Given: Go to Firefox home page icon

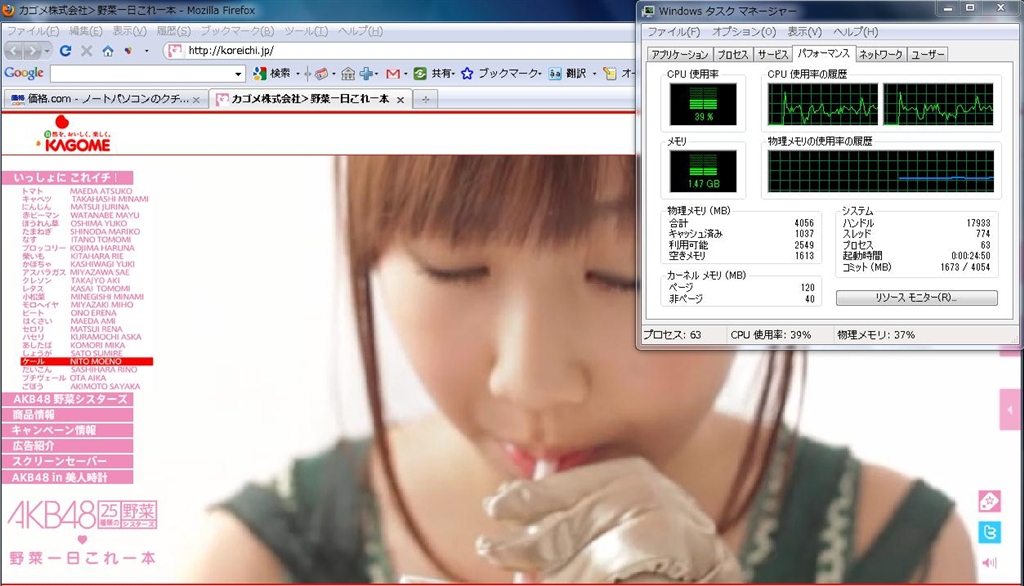Looking at the screenshot, I should tap(108, 50).
